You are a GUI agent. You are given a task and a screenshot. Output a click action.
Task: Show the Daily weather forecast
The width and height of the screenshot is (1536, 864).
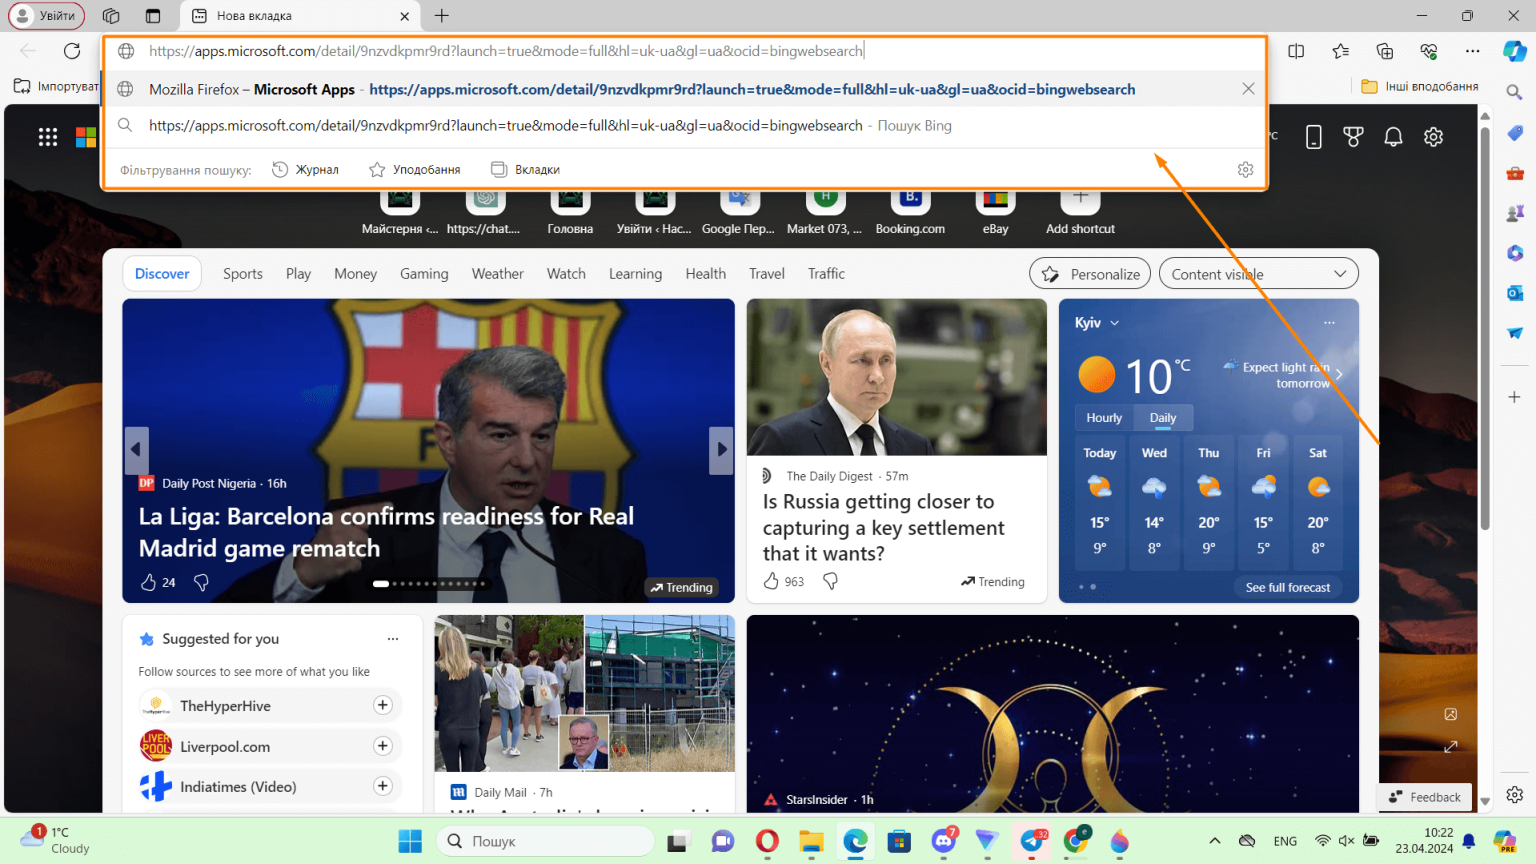1162,417
